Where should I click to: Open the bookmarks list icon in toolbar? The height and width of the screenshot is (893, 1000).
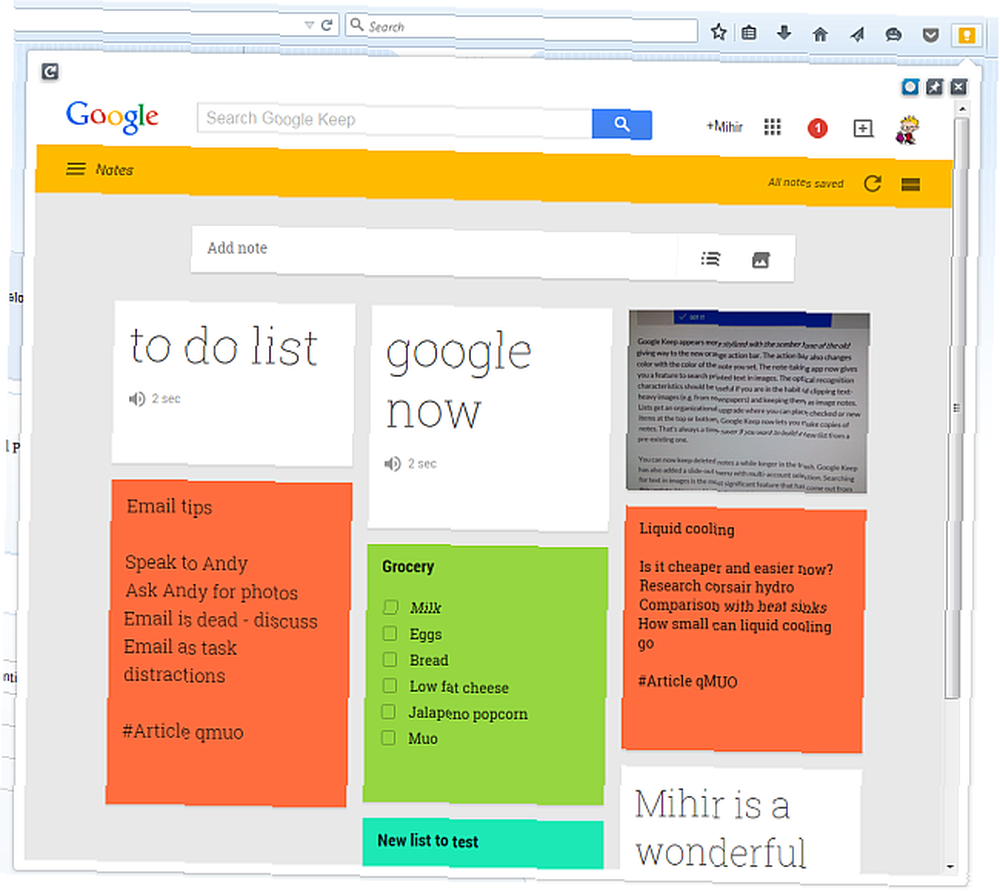click(749, 33)
